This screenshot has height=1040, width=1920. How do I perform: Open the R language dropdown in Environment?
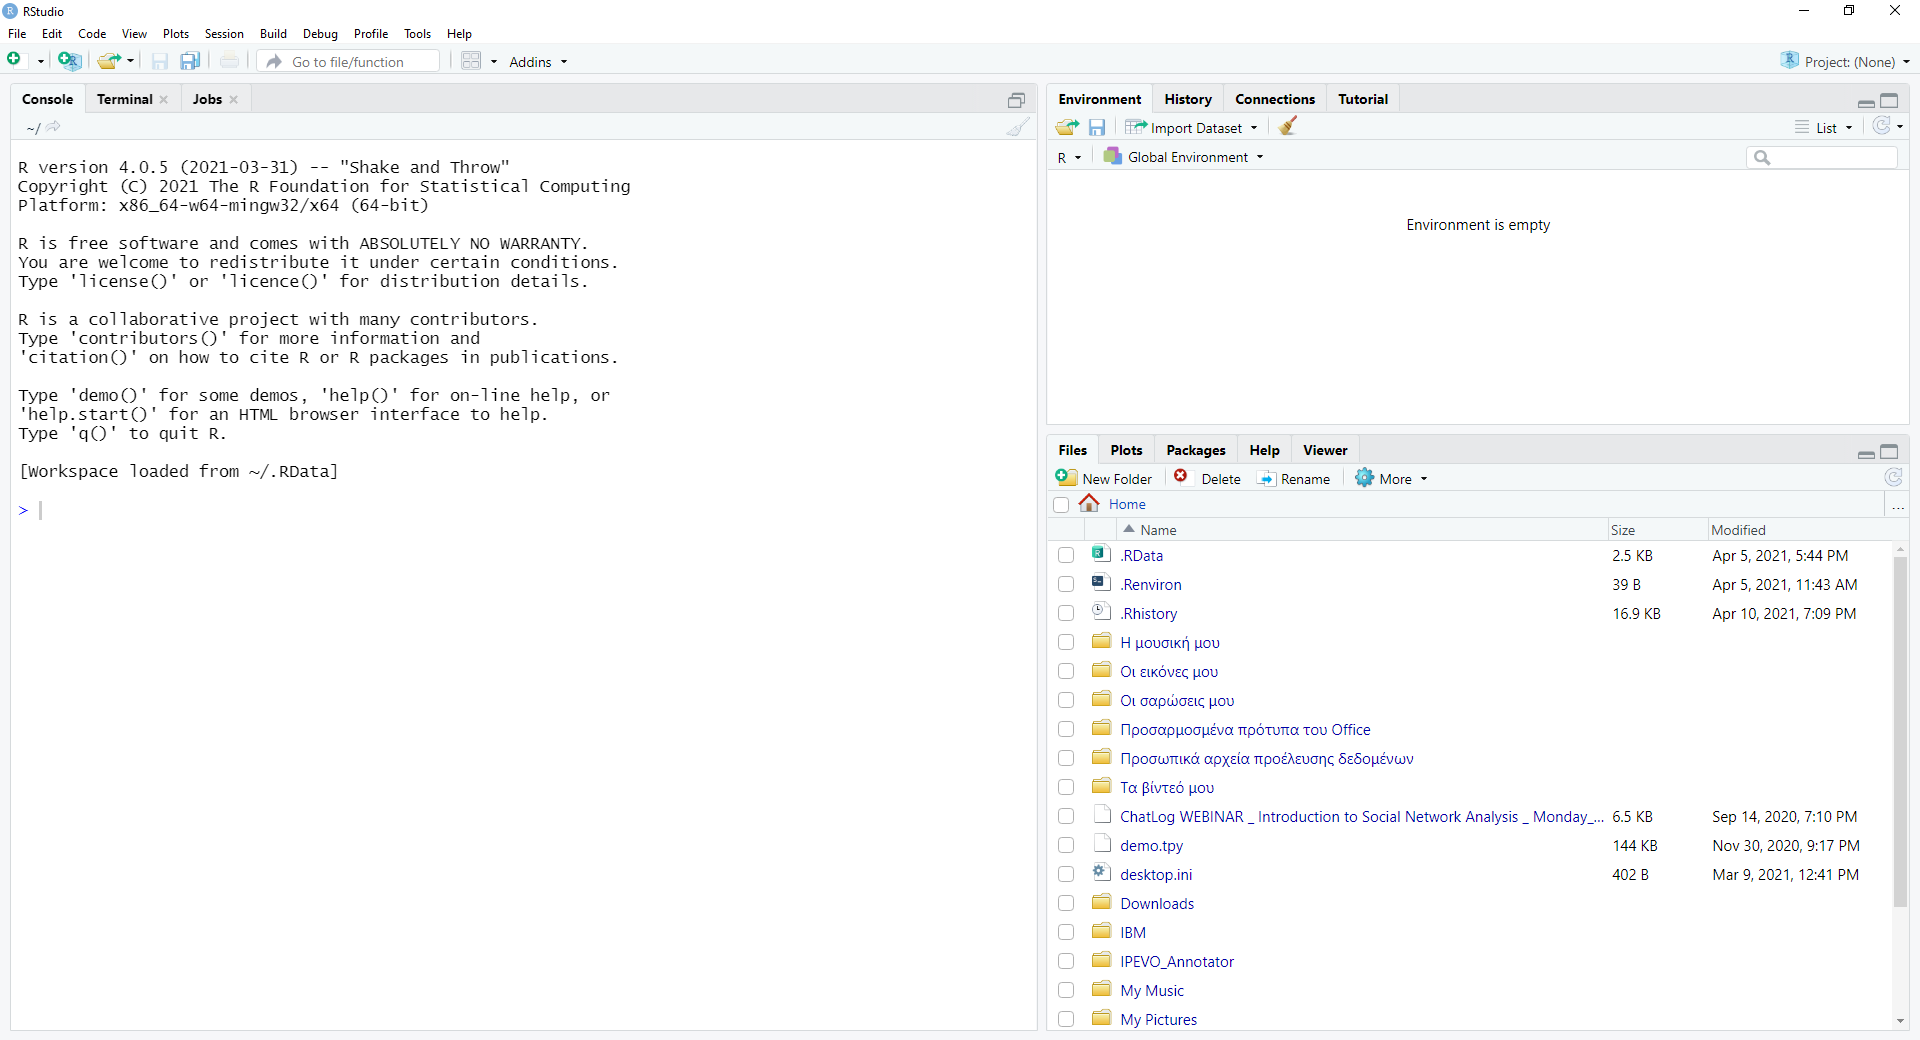tap(1069, 157)
